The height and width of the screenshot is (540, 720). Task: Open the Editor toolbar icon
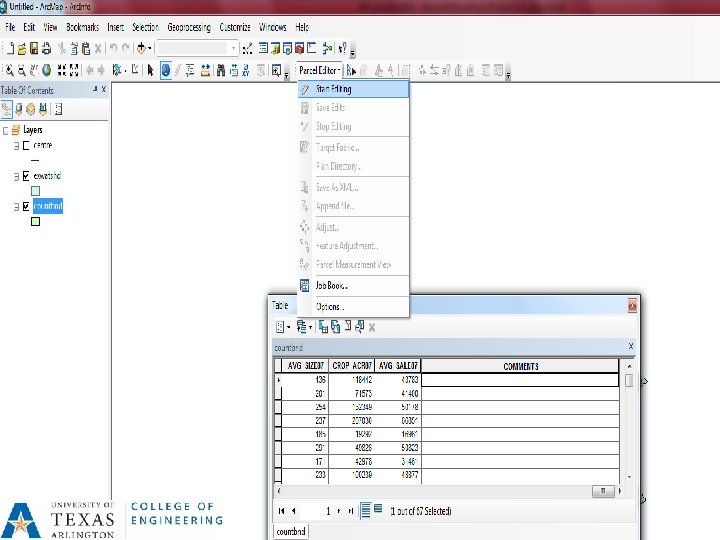point(248,48)
